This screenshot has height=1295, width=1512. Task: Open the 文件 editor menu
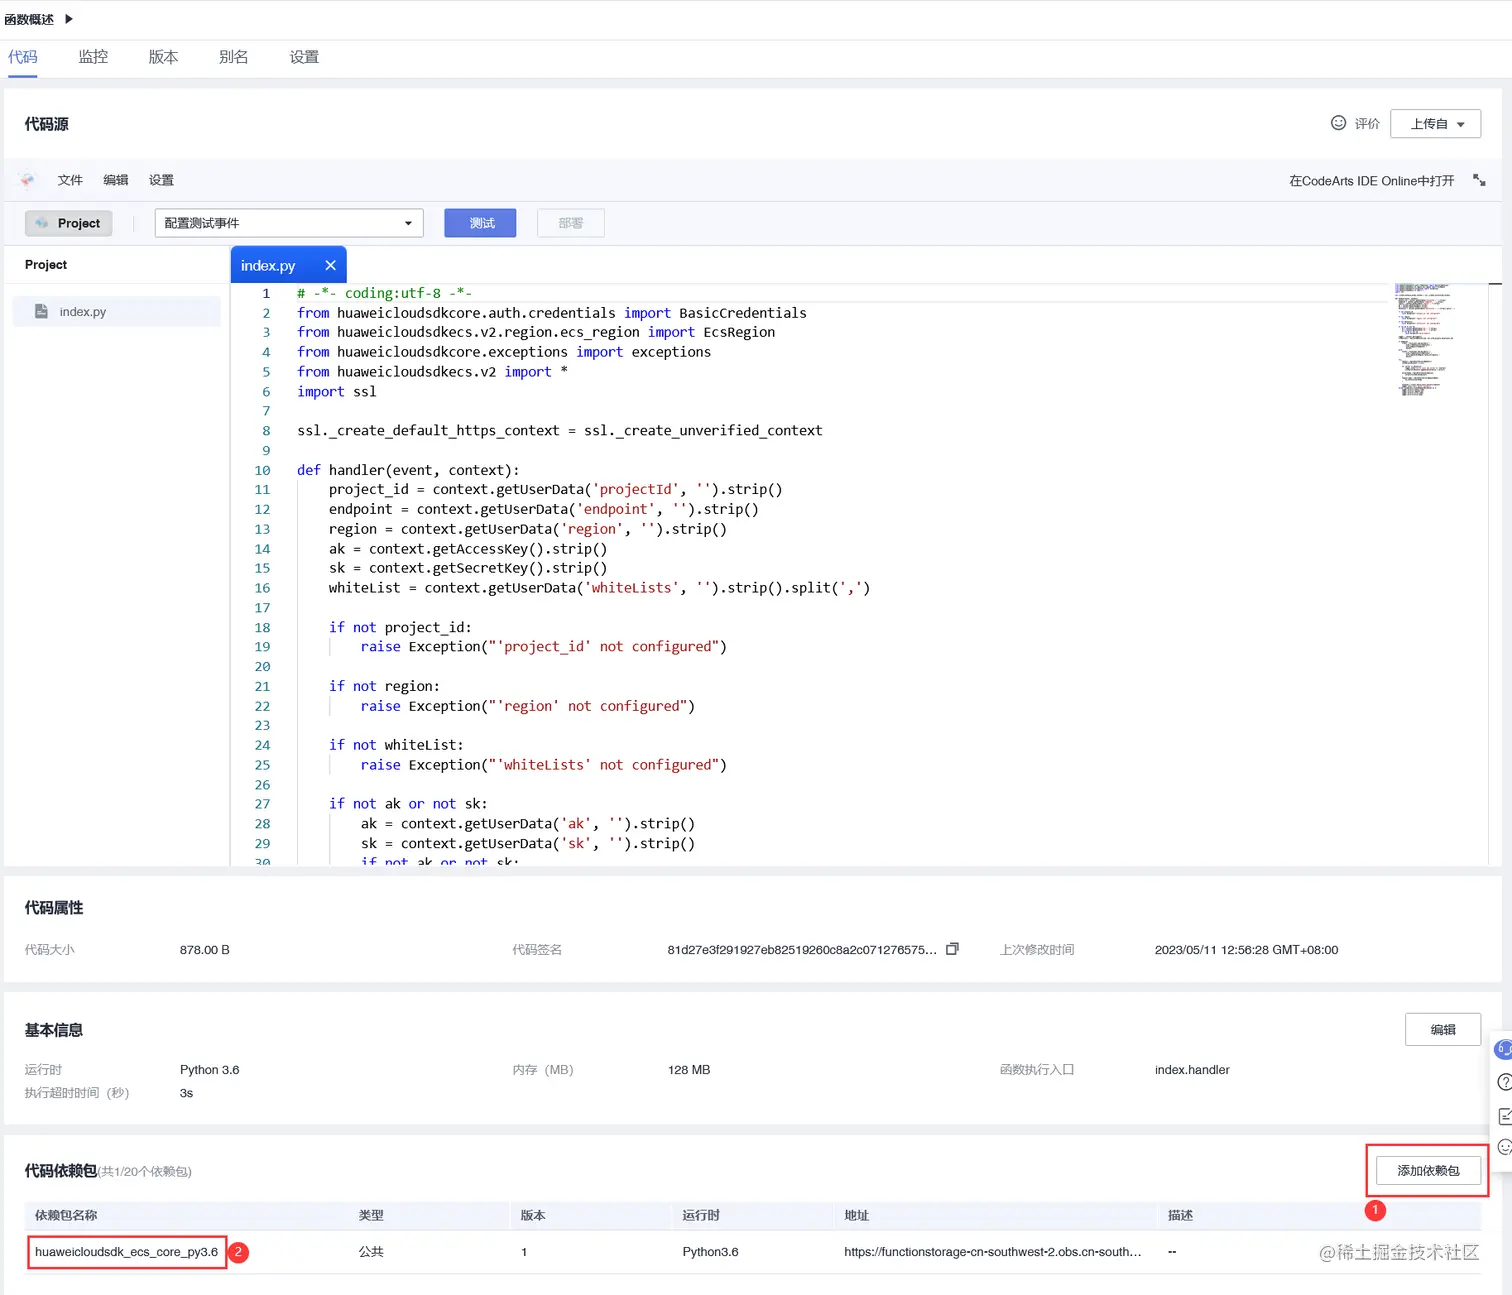pyautogui.click(x=70, y=180)
